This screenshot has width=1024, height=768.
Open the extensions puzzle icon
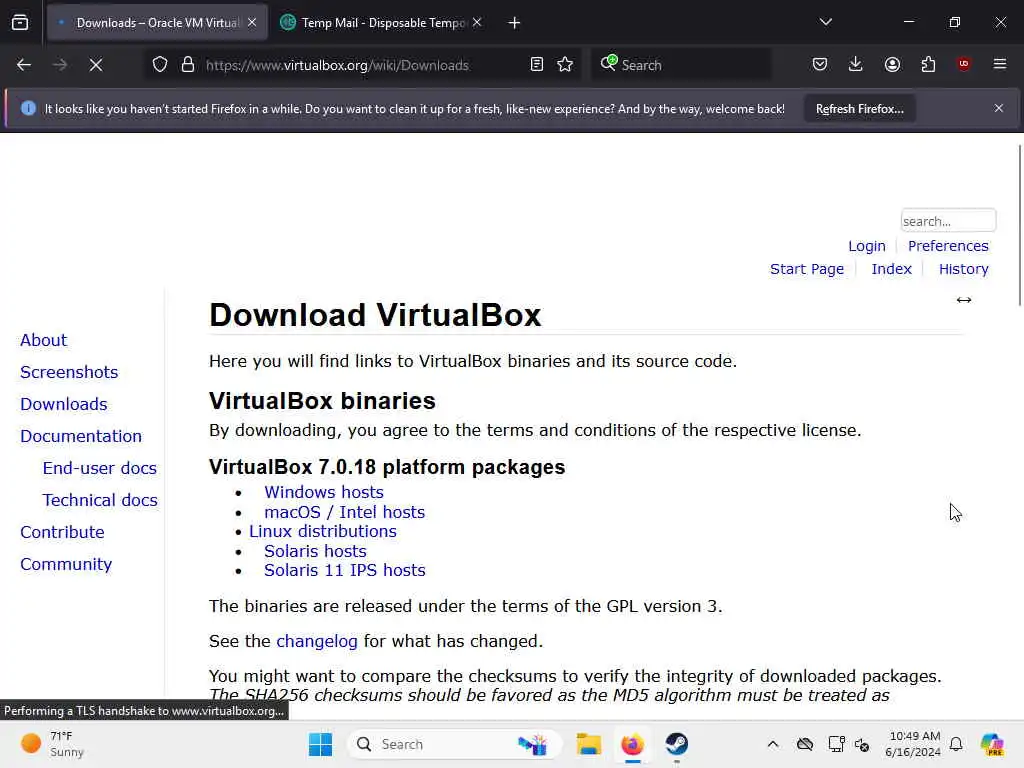[x=928, y=65]
